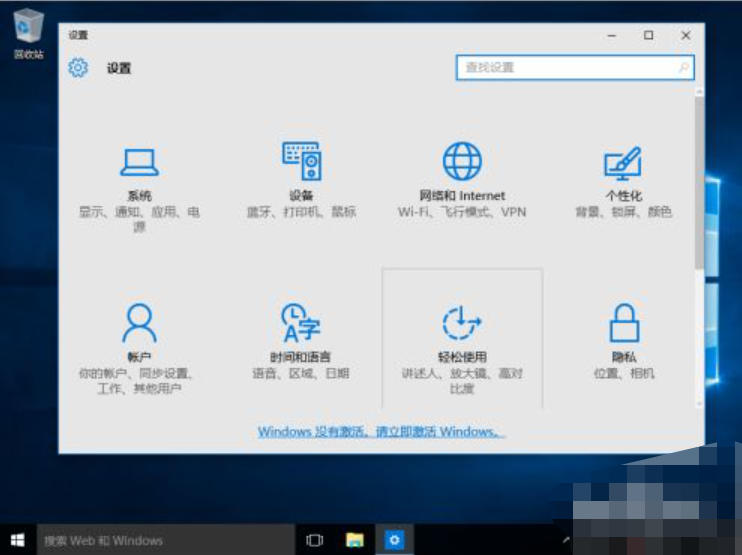
Task: Open Task View on the taskbar
Action: pos(315,540)
